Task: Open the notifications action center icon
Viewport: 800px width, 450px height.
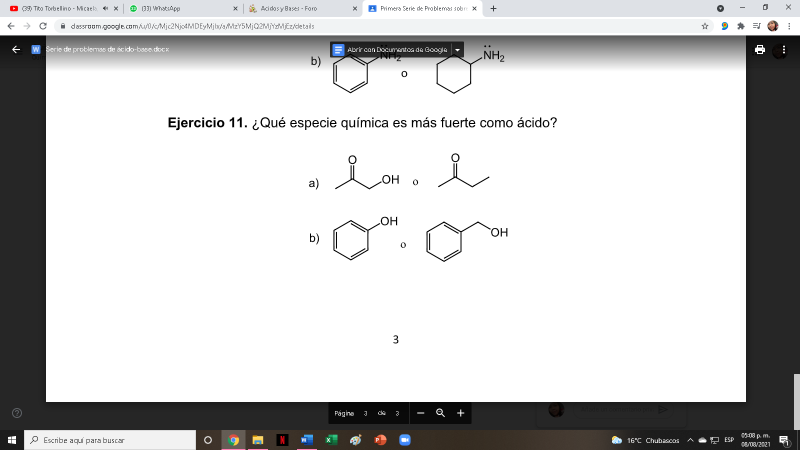Action: pyautogui.click(x=785, y=440)
